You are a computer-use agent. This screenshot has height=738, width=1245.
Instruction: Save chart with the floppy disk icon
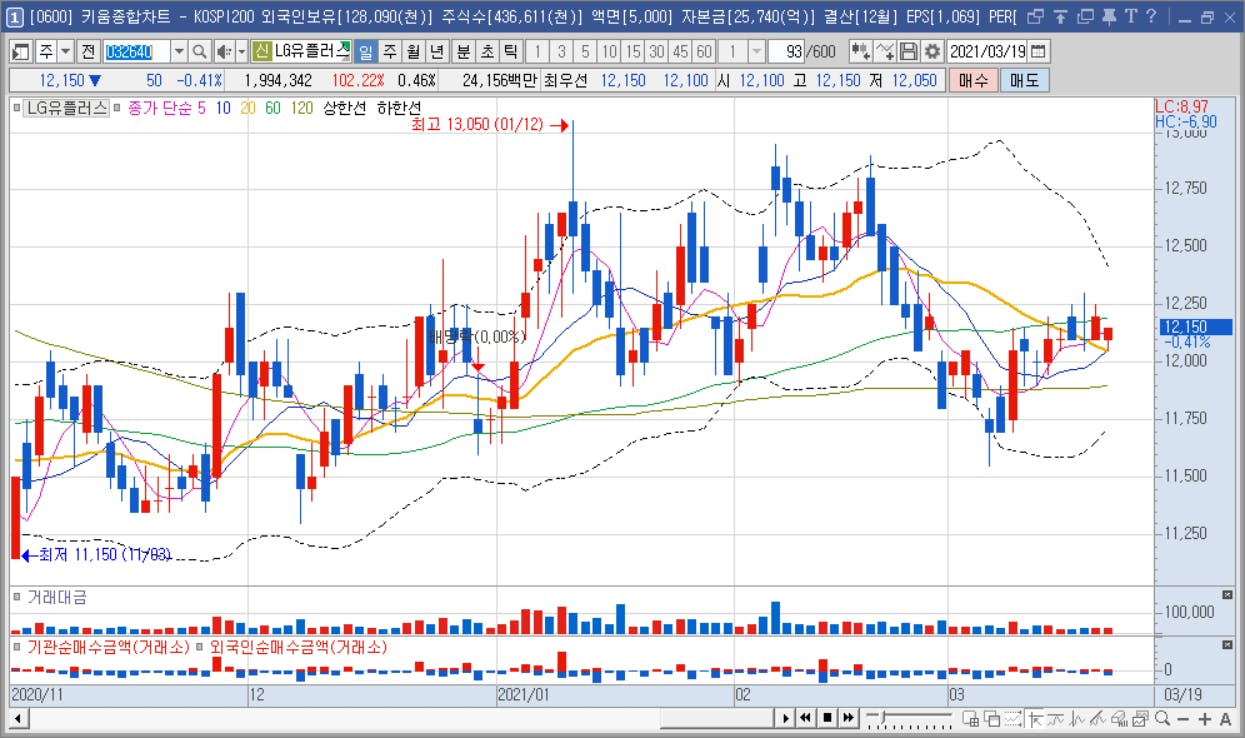(x=909, y=52)
